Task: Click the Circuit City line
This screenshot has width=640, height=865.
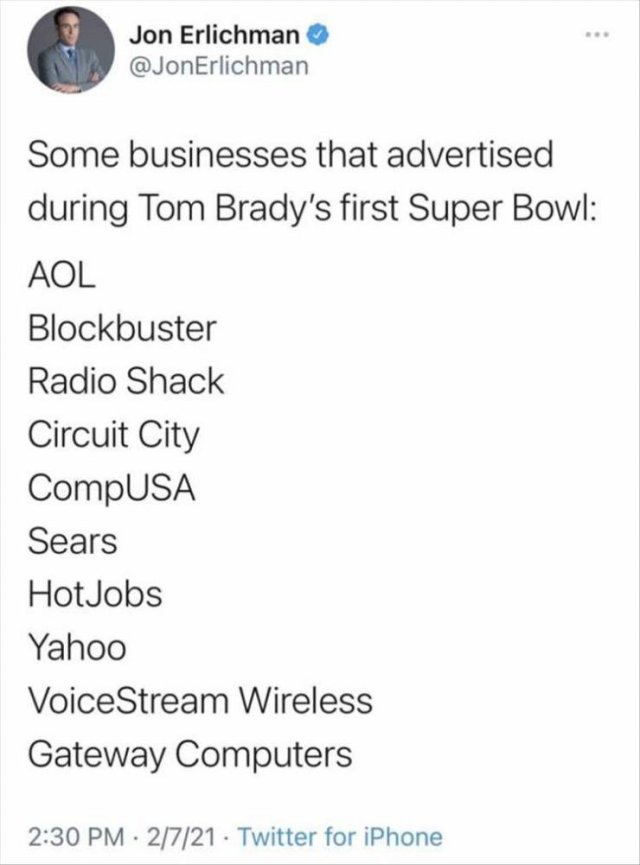Action: pyautogui.click(x=114, y=435)
